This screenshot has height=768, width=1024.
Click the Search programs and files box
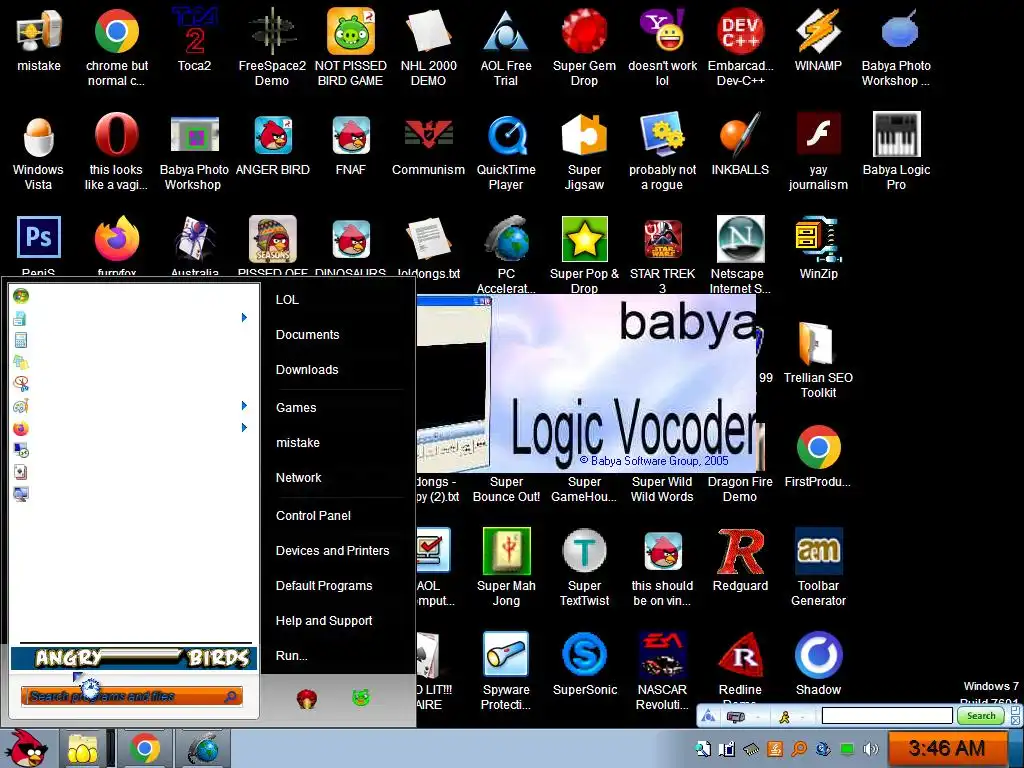point(131,696)
